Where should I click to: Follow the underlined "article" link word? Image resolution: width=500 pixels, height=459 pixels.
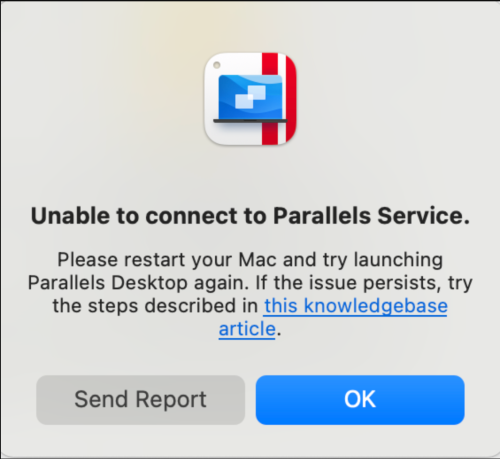pos(247,329)
